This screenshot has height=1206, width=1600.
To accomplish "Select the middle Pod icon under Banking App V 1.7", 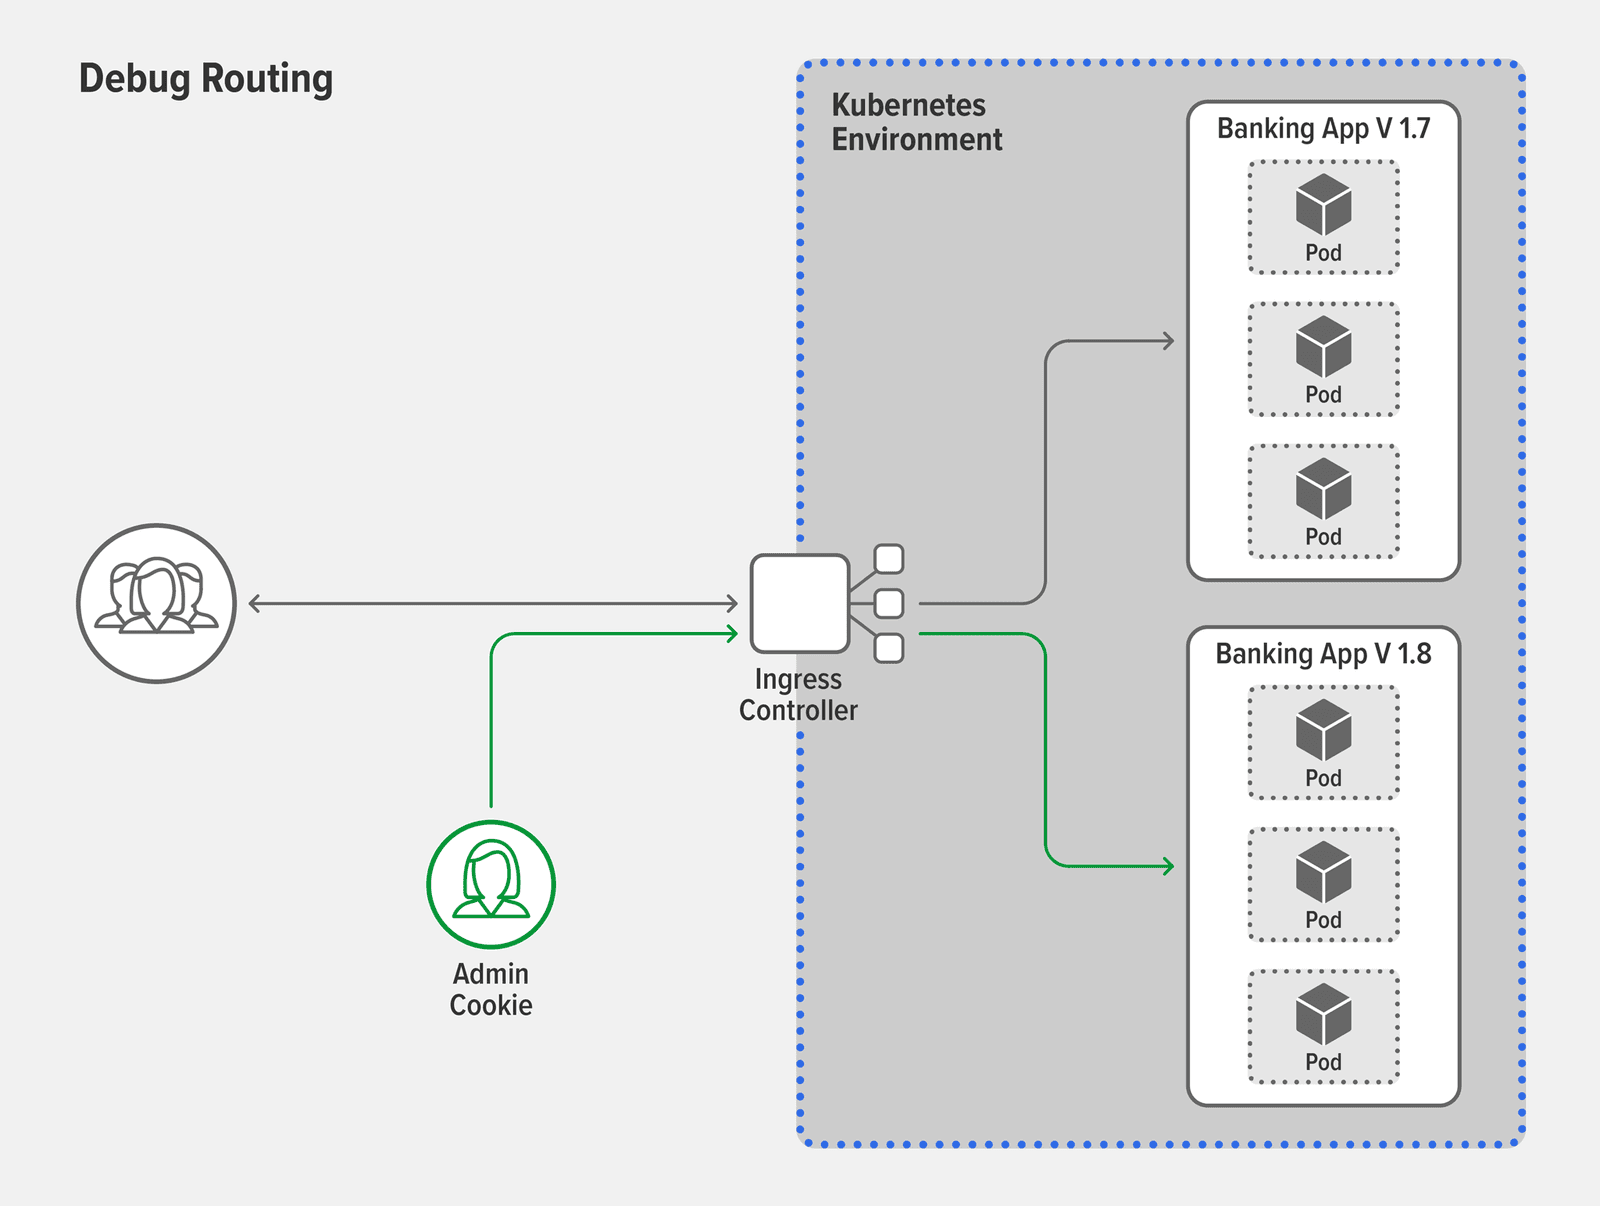I will point(1322,346).
